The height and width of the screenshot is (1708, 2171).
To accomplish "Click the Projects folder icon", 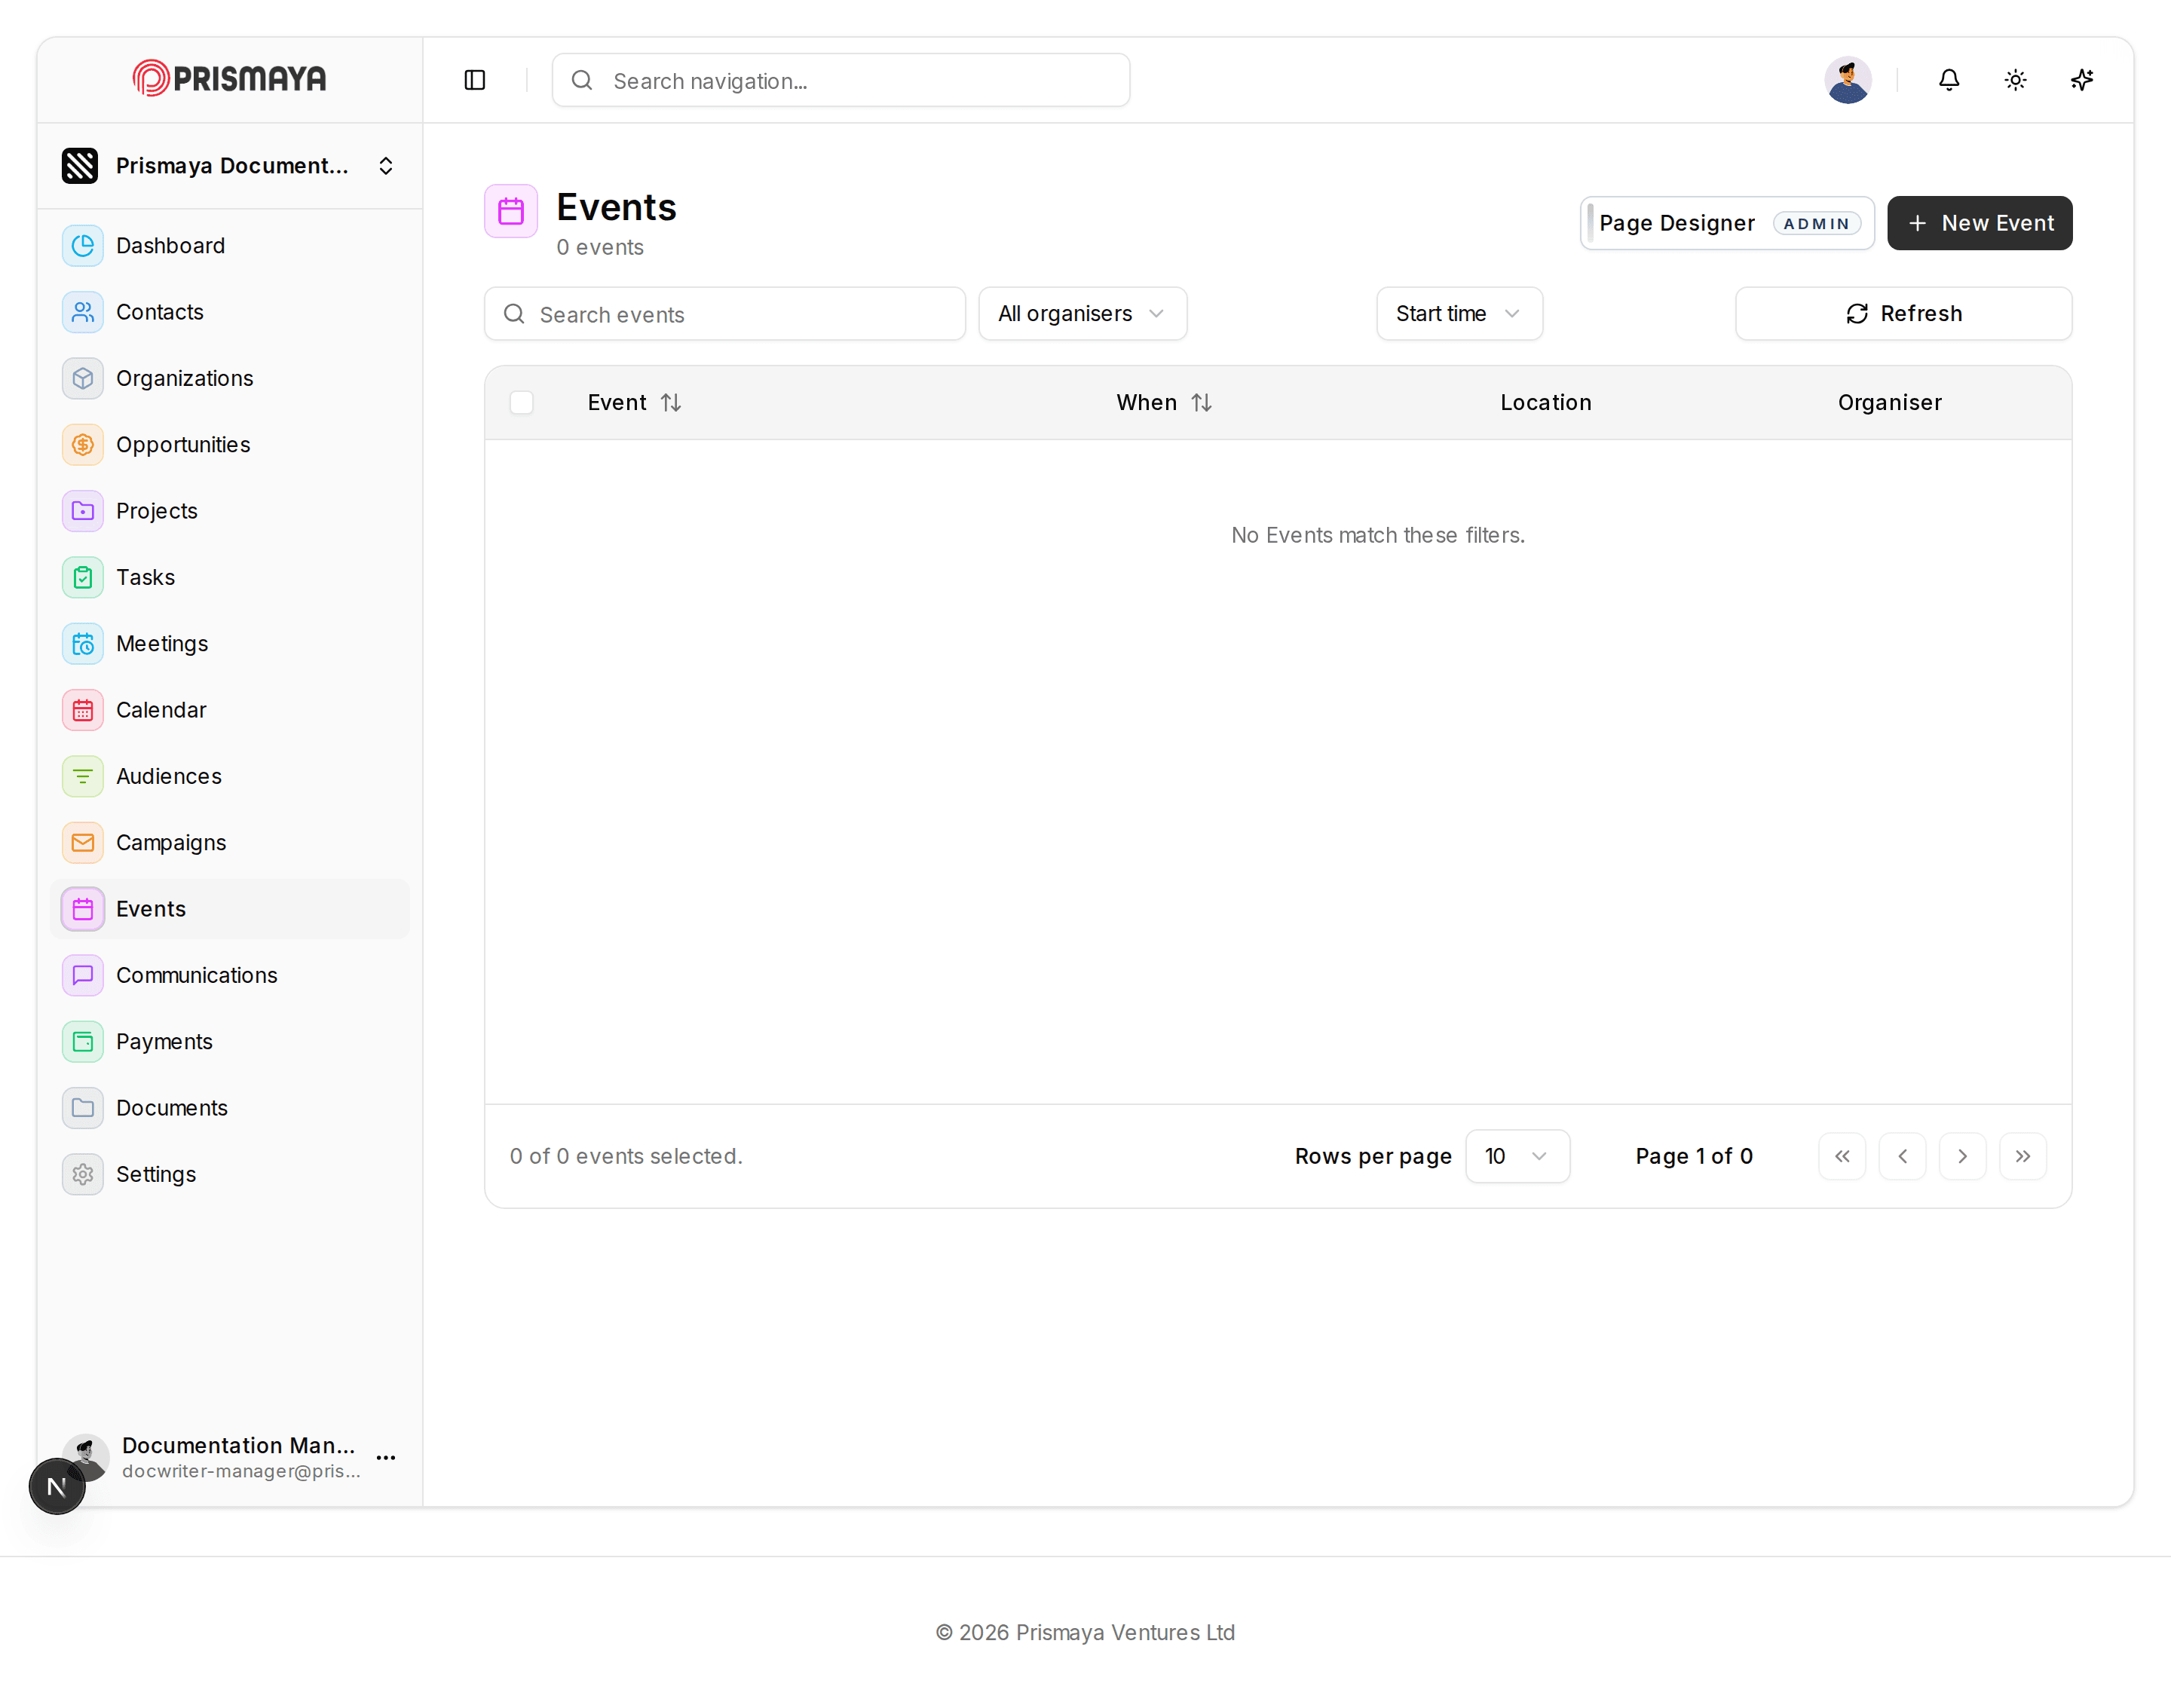I will click(83, 511).
